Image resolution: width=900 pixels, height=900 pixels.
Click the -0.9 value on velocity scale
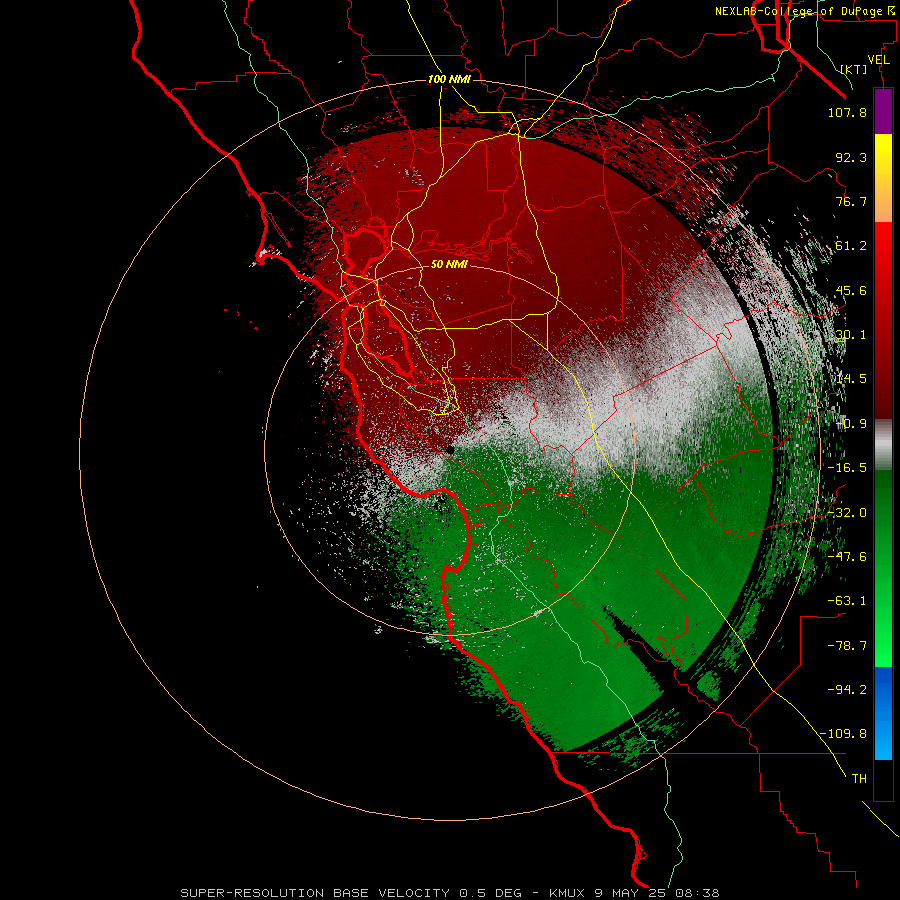(851, 424)
